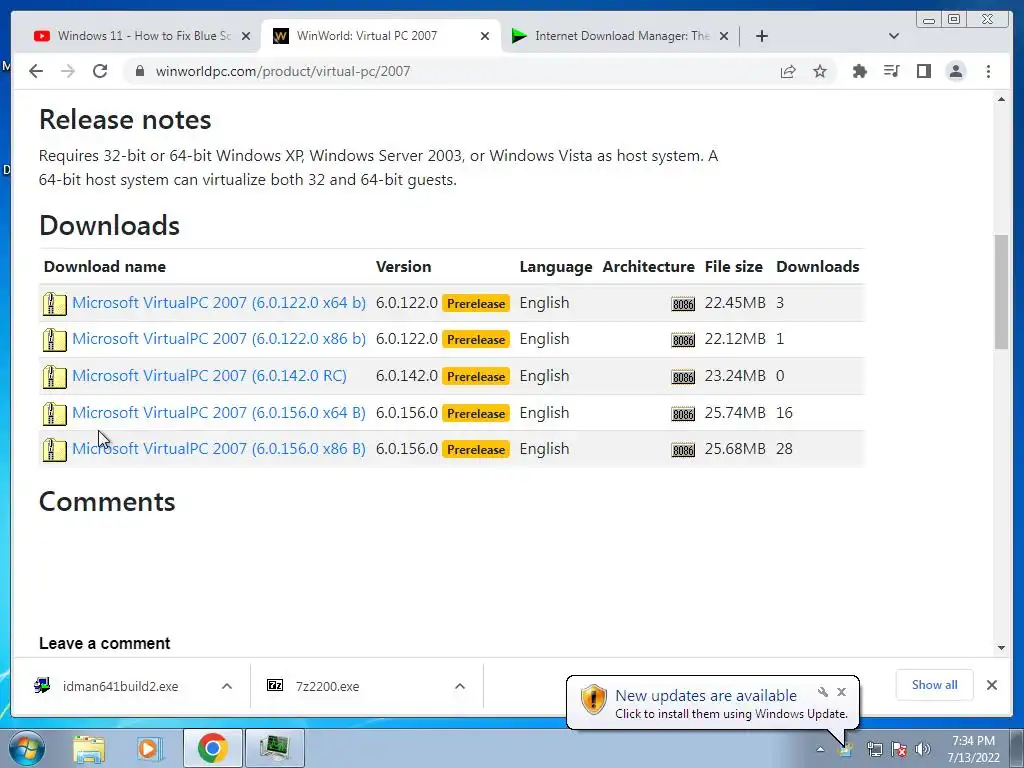Open Windows Explorer from the taskbar

[88, 748]
